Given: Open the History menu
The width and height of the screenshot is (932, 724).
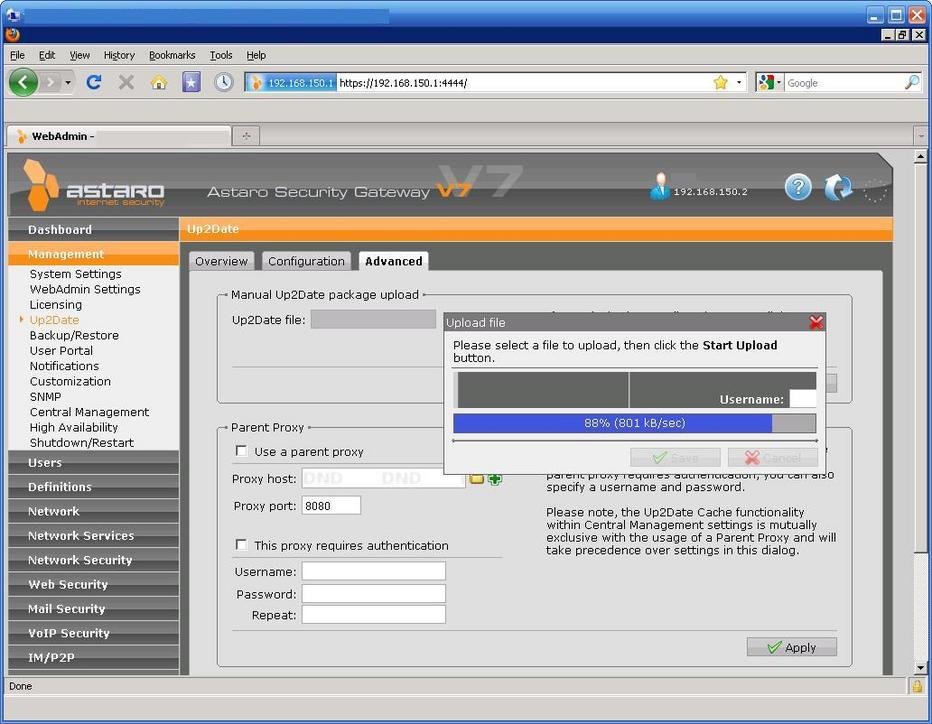Looking at the screenshot, I should 119,55.
